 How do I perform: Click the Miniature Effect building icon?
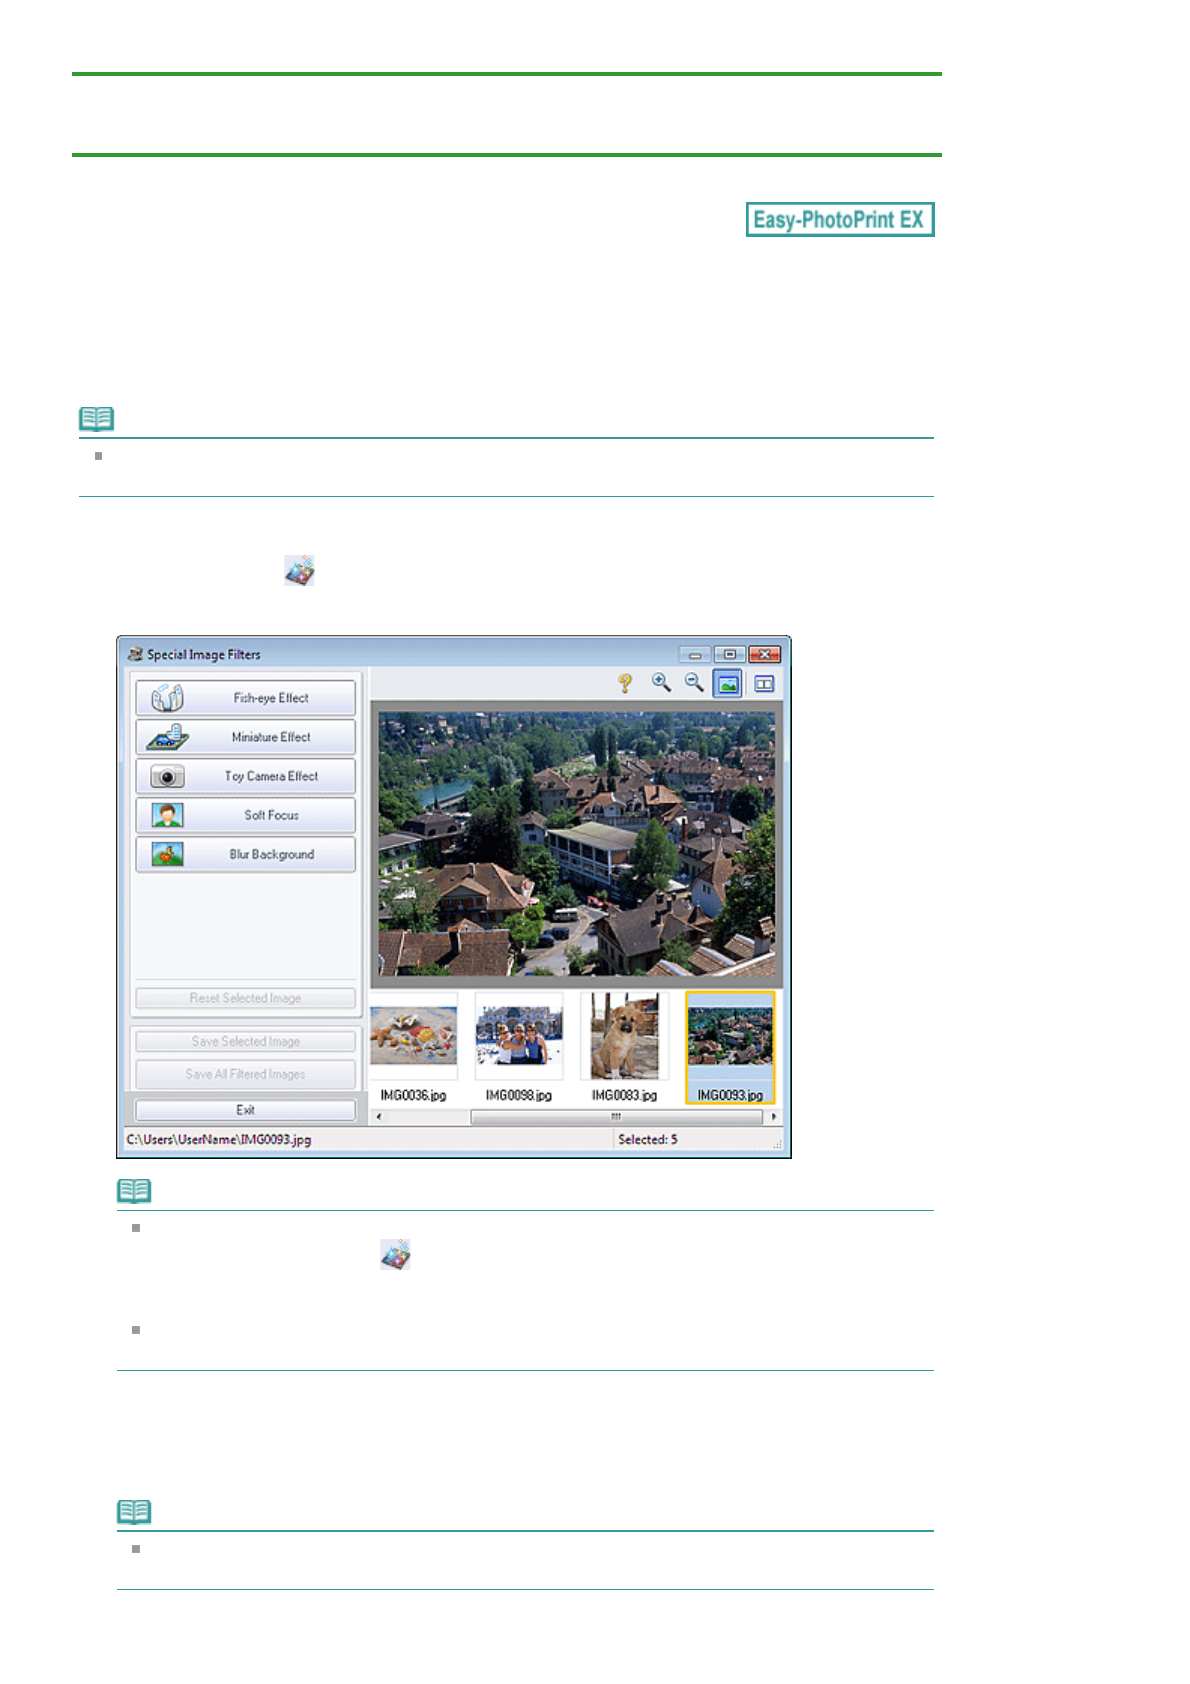click(167, 737)
